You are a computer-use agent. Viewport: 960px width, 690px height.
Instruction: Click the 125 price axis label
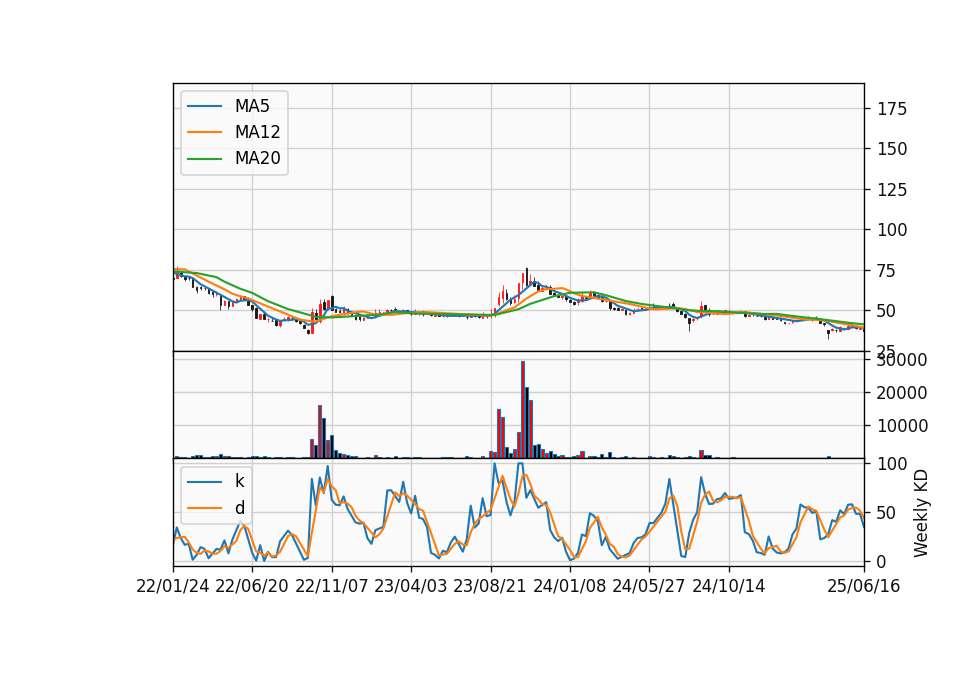click(892, 190)
